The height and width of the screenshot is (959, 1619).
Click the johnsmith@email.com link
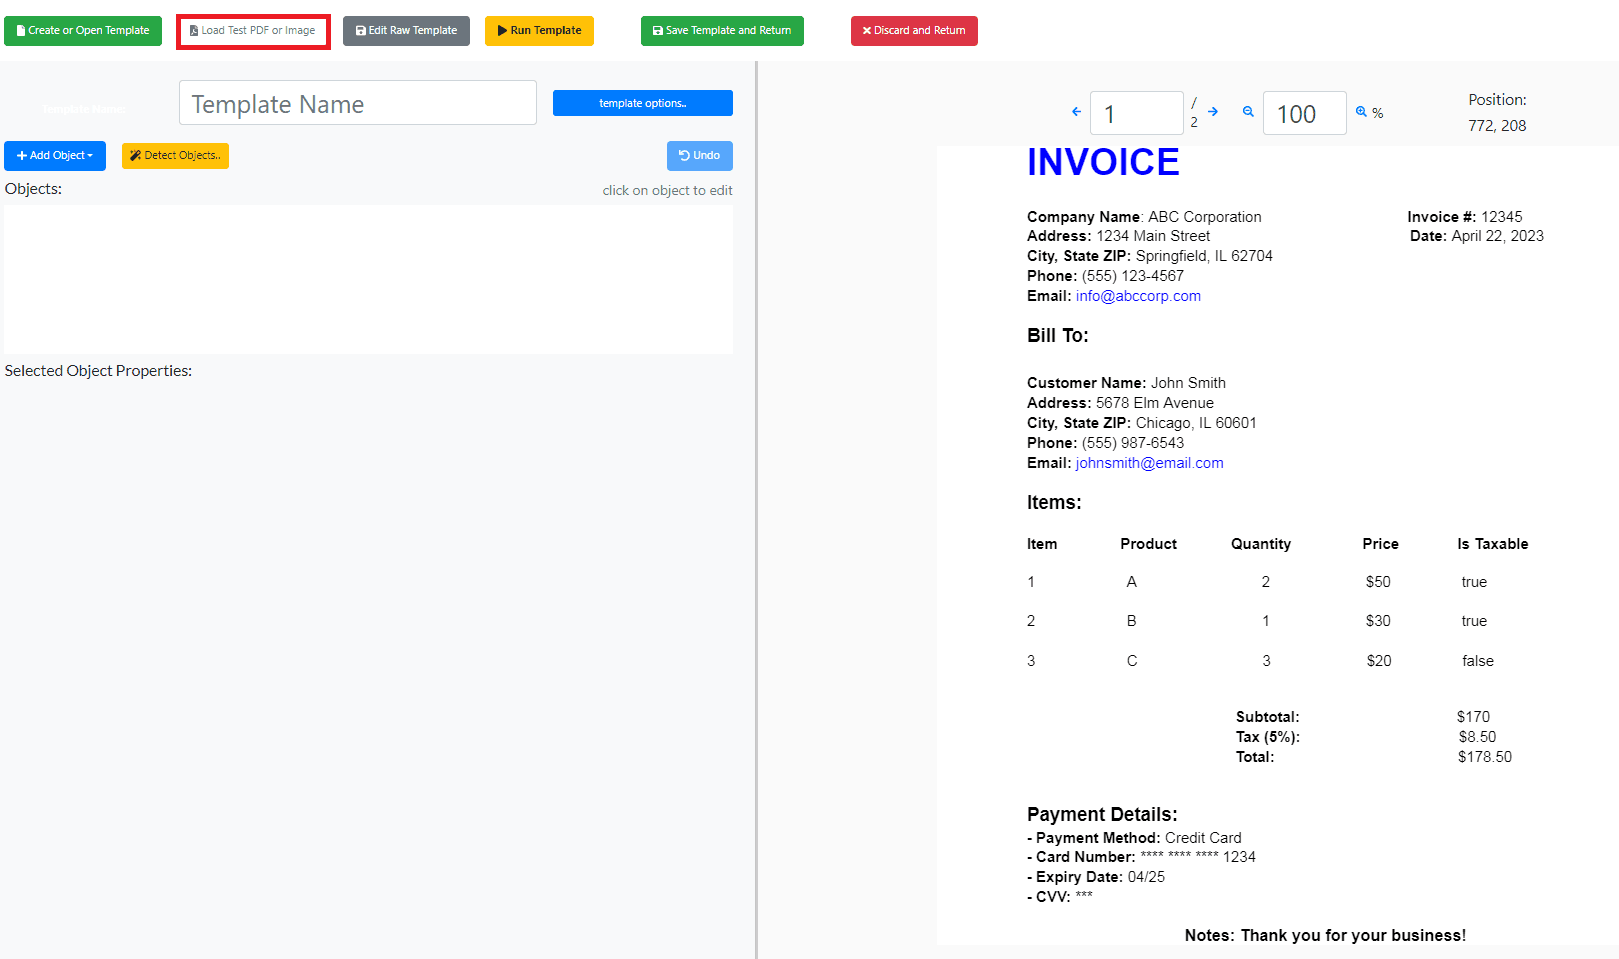coord(1149,463)
